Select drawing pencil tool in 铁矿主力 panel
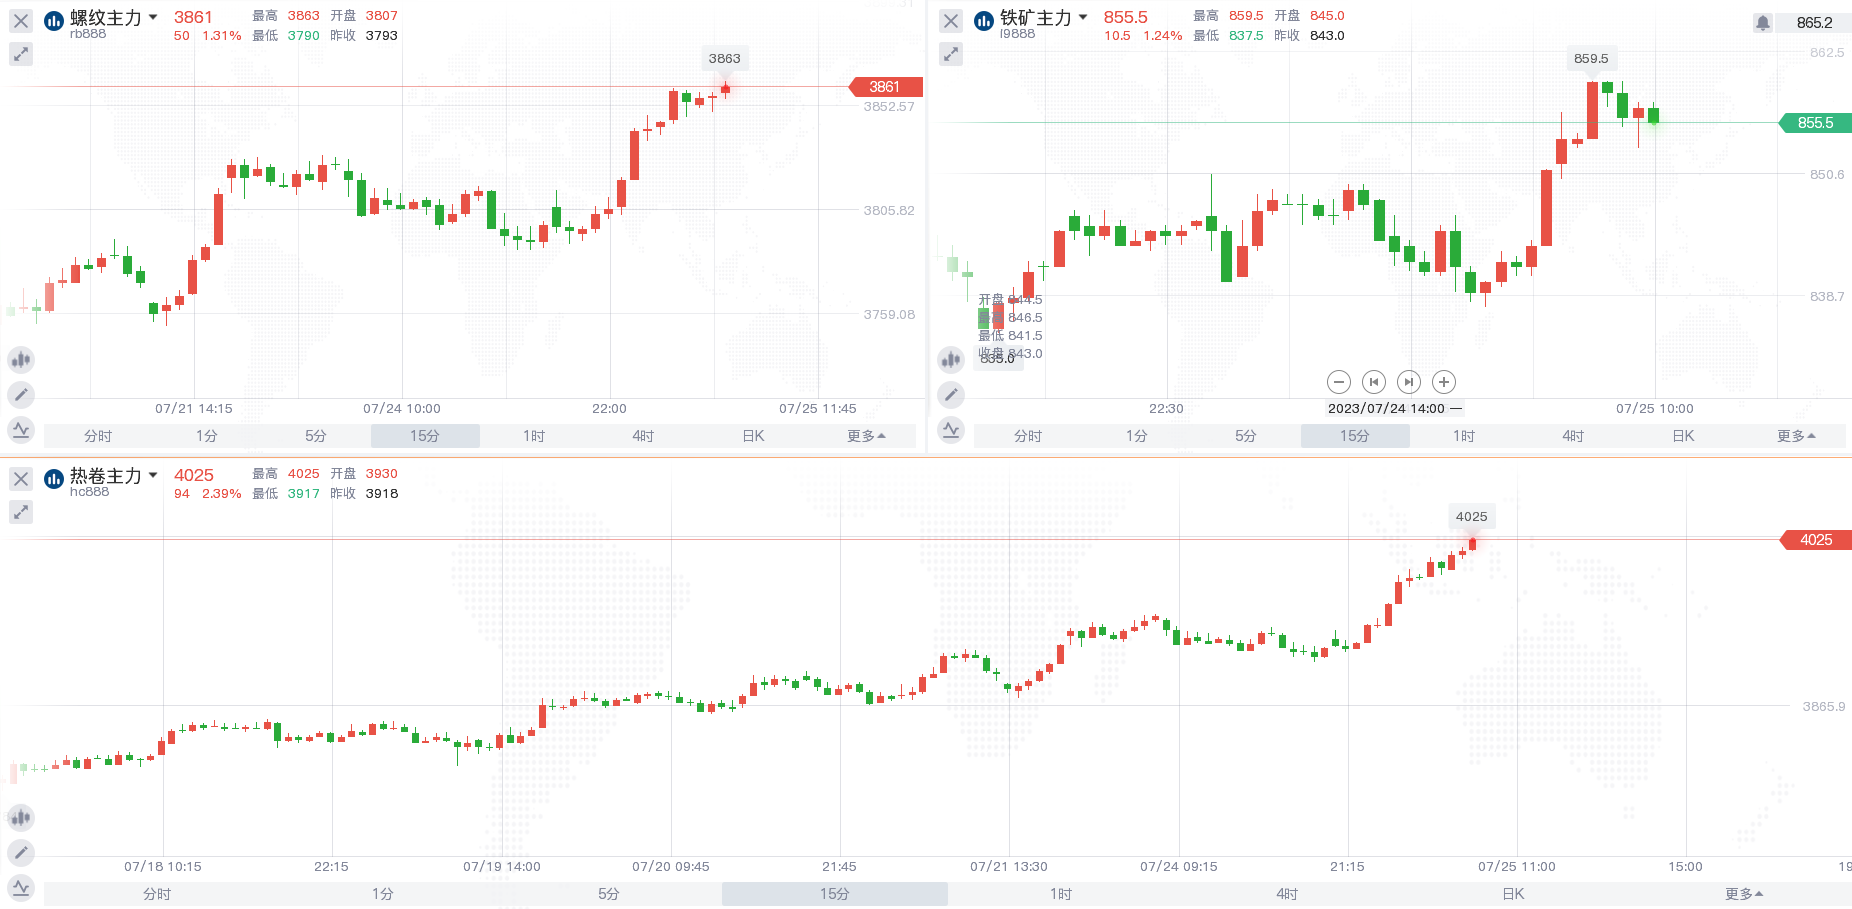Image resolution: width=1852 pixels, height=909 pixels. click(x=951, y=395)
